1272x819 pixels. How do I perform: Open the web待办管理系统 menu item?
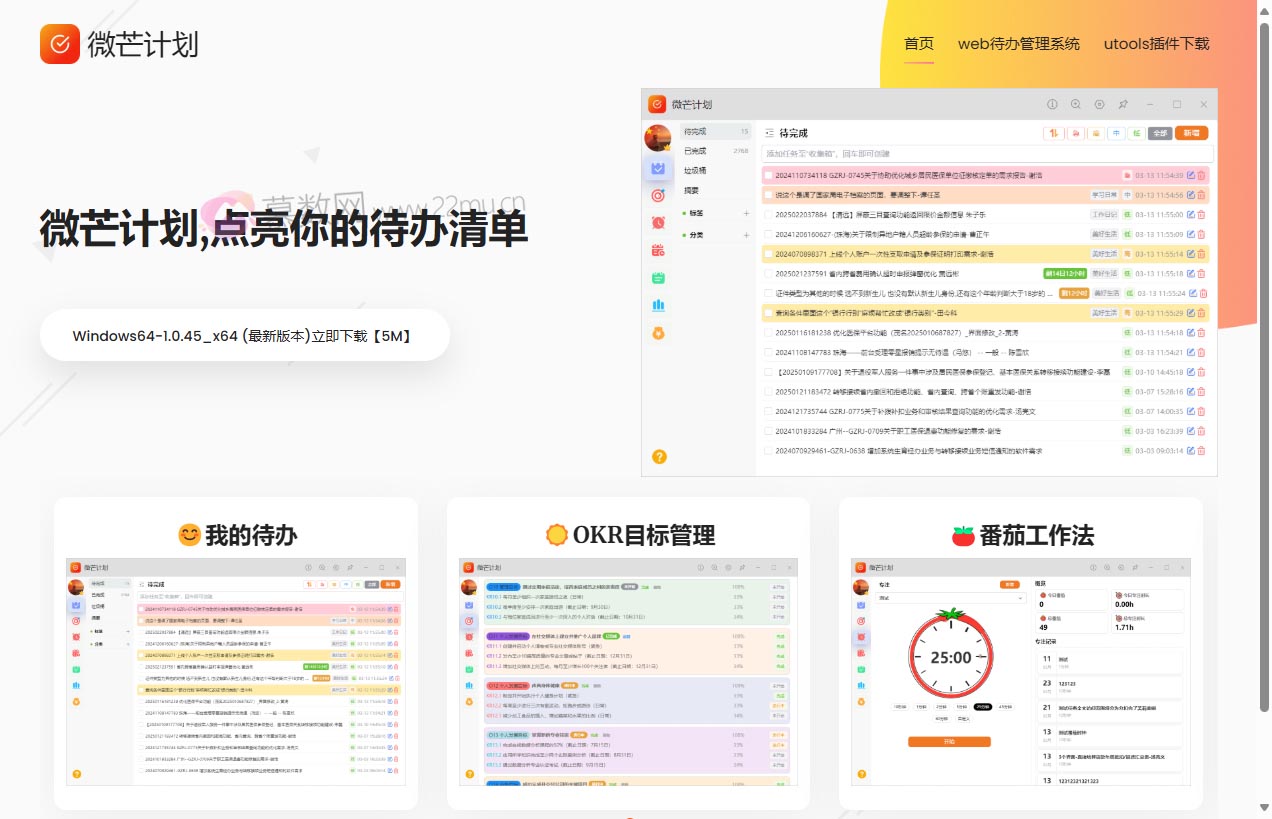click(x=1018, y=44)
